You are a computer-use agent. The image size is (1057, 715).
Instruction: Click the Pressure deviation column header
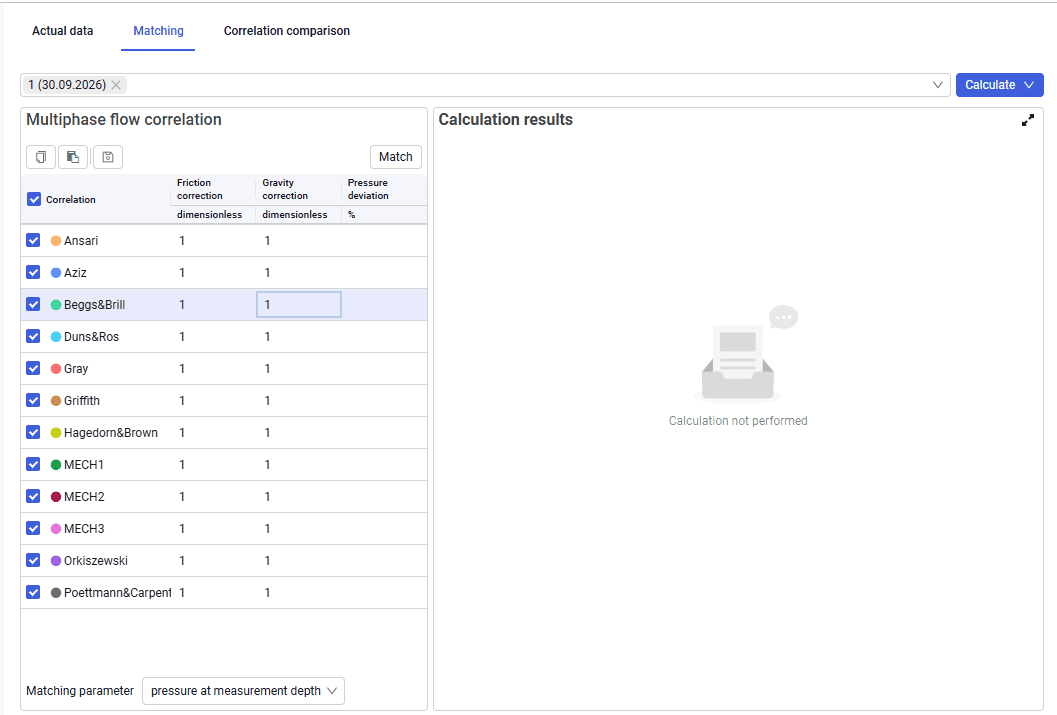(384, 189)
